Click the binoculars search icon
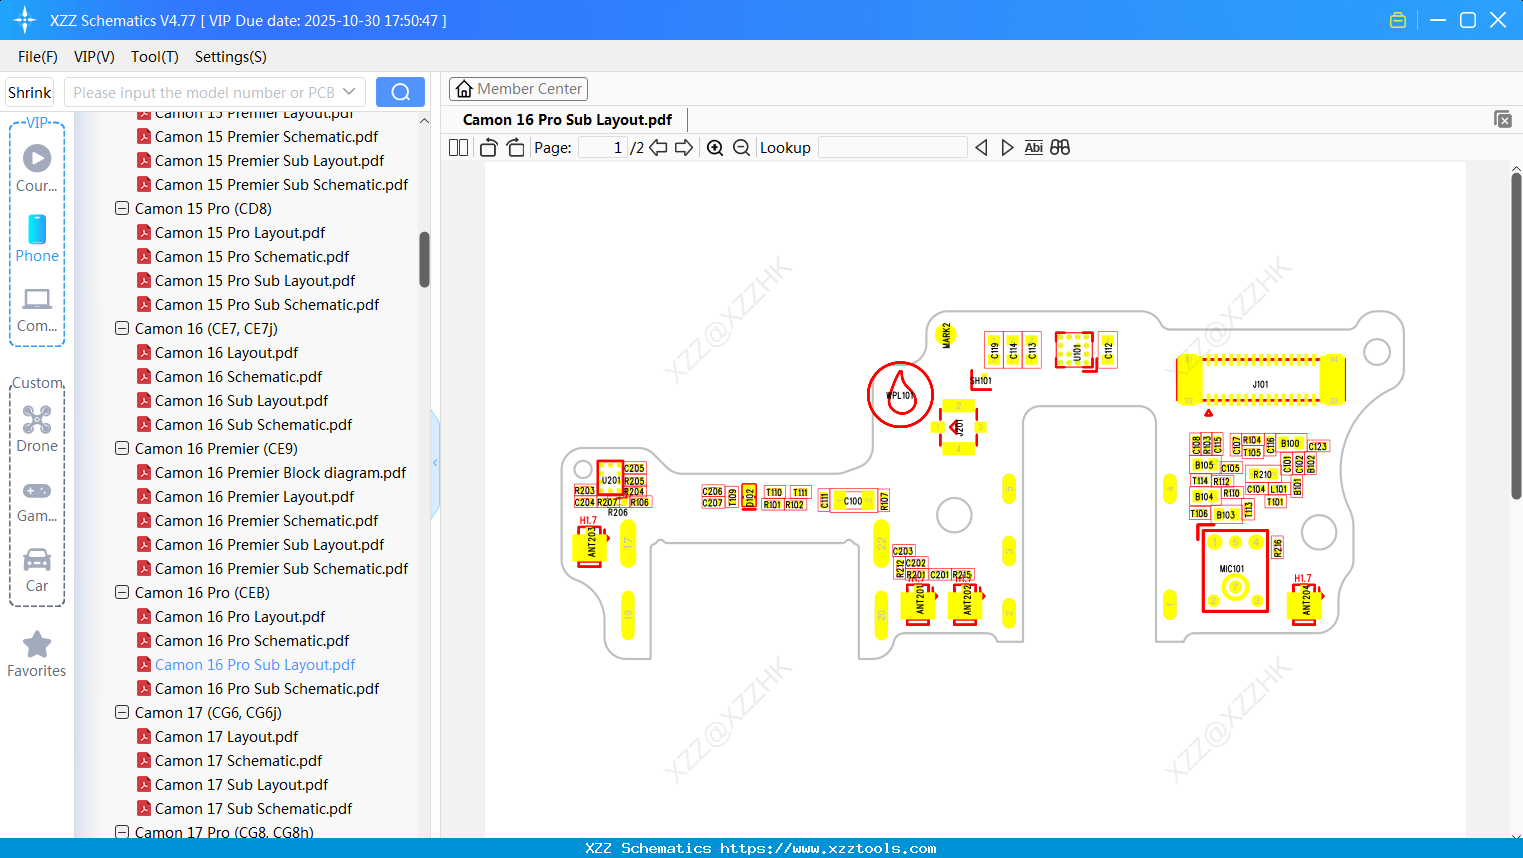Image resolution: width=1523 pixels, height=858 pixels. (1060, 148)
